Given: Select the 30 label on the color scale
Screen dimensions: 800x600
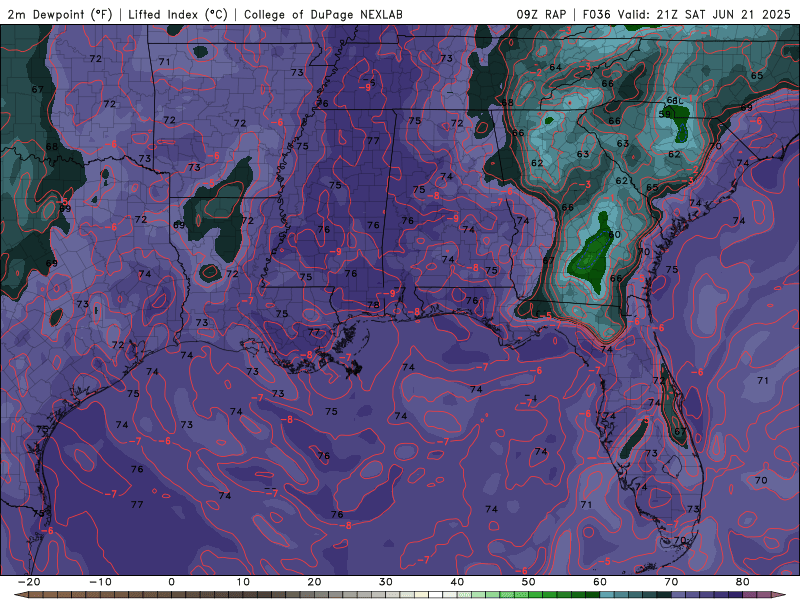Looking at the screenshot, I should coord(386,582).
